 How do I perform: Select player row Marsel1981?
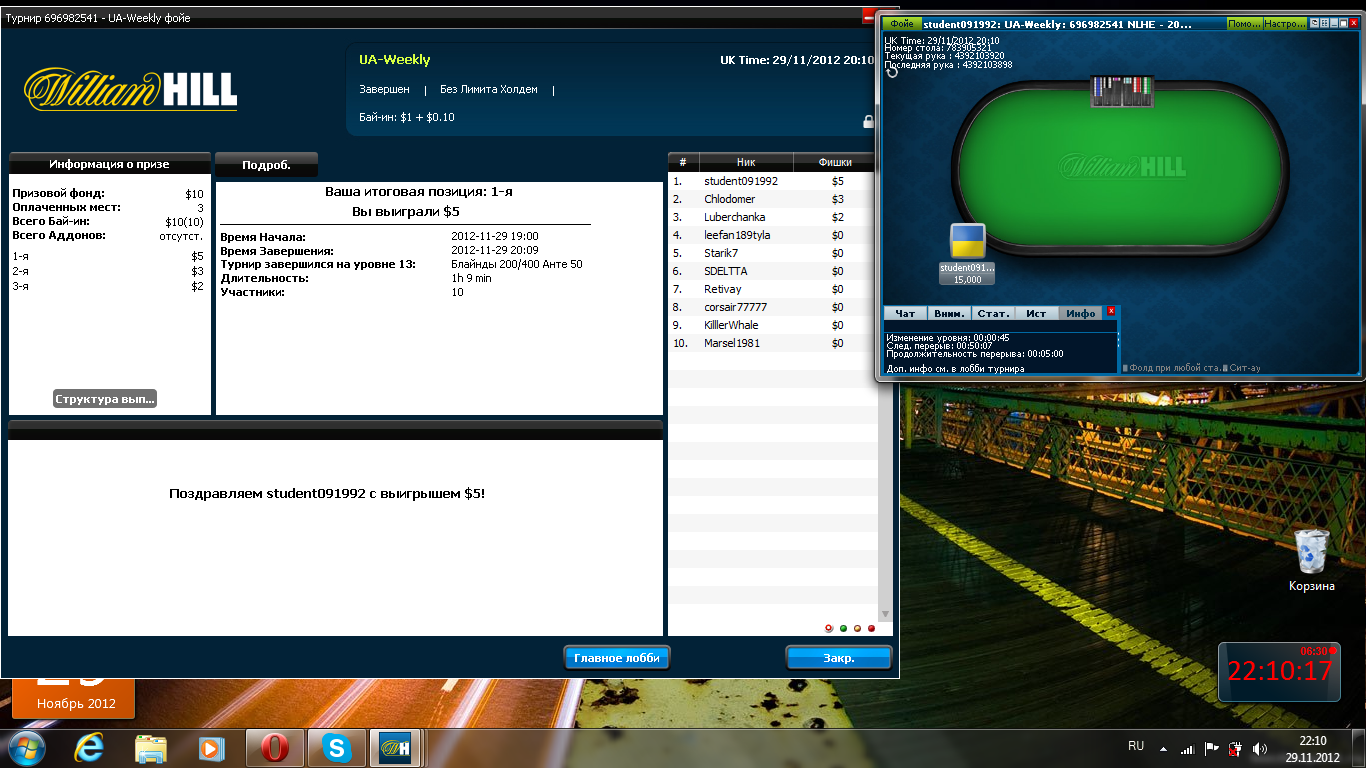(773, 343)
